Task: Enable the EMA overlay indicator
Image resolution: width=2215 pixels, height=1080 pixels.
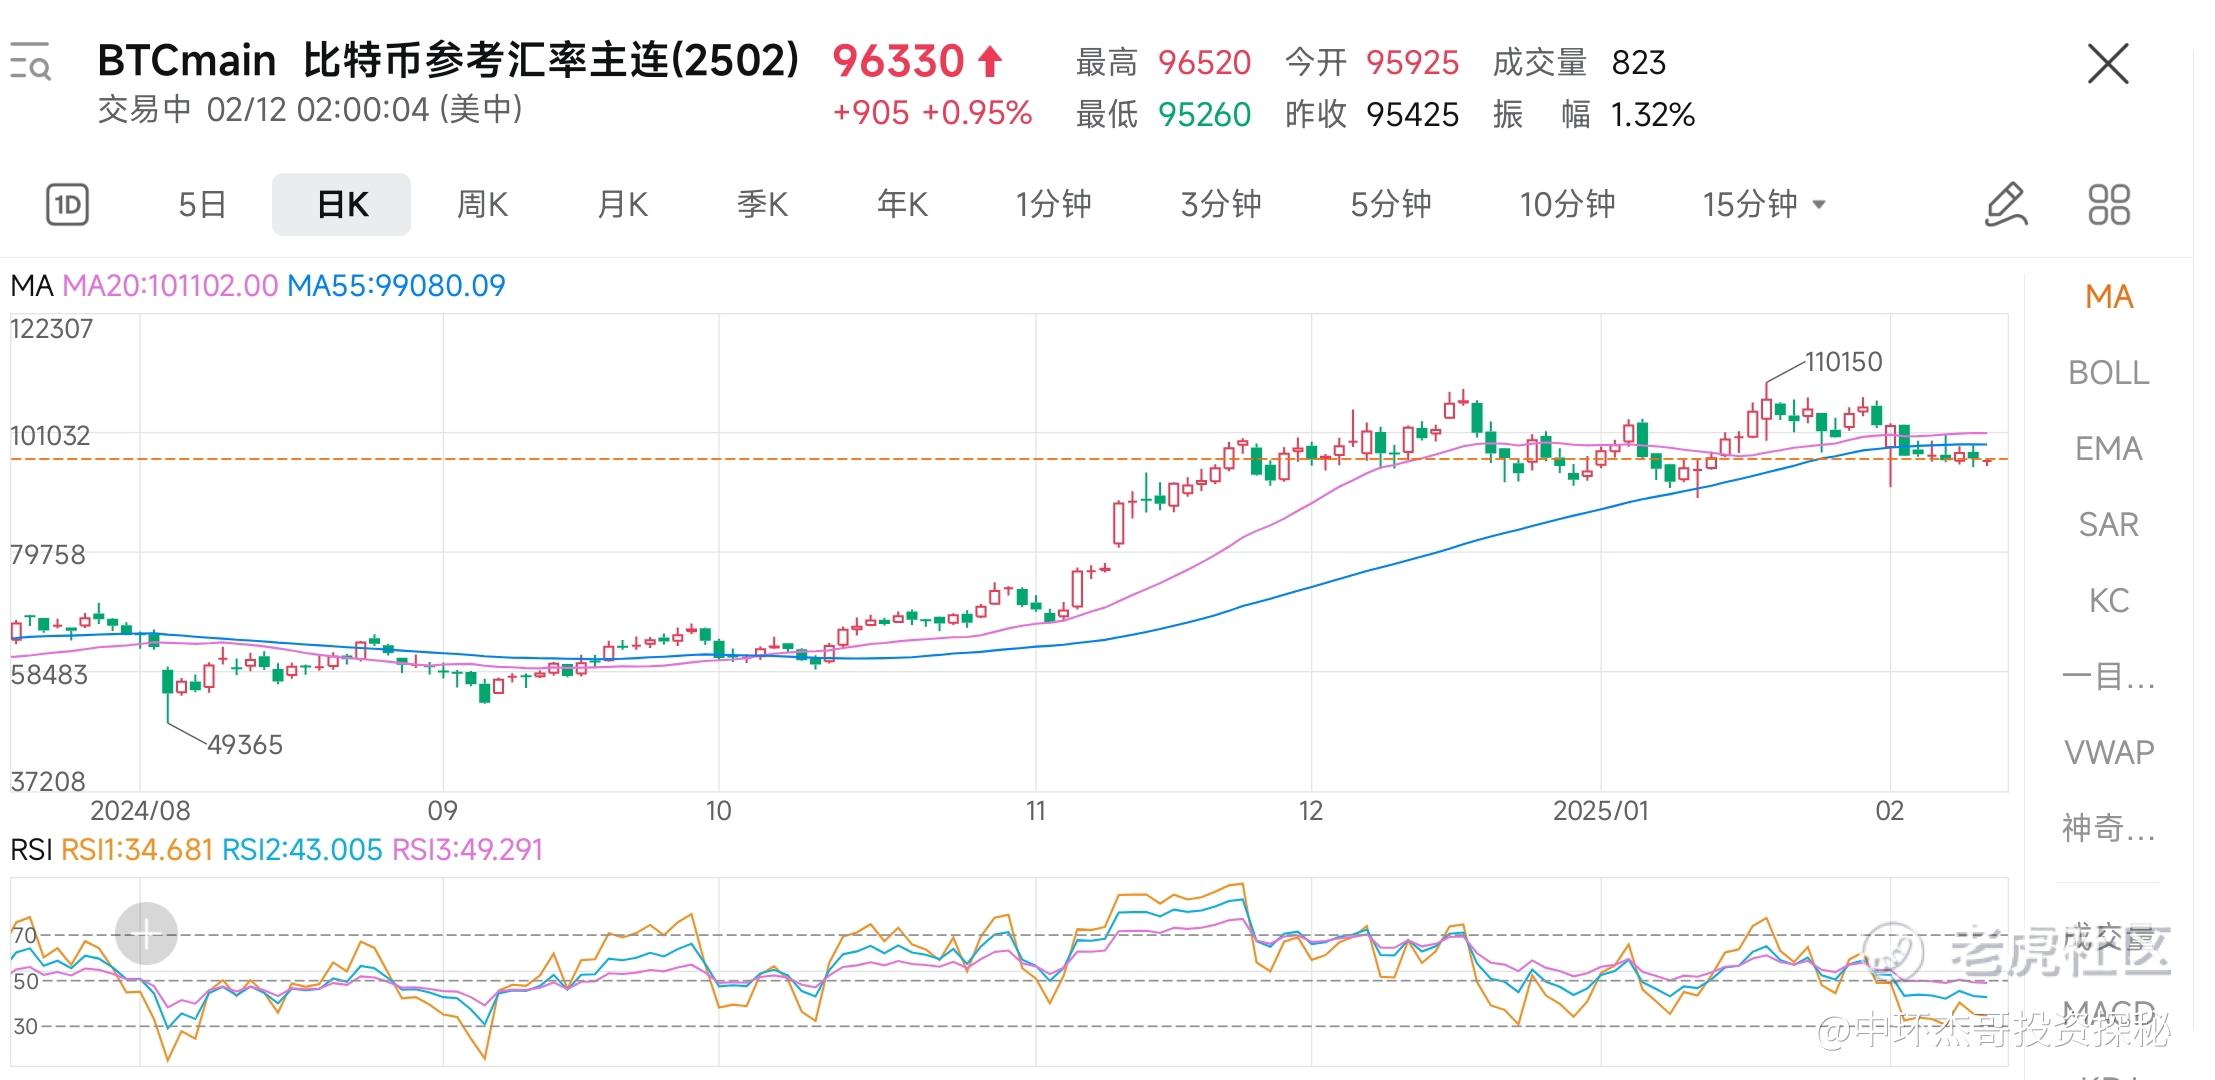Action: (x=2108, y=449)
